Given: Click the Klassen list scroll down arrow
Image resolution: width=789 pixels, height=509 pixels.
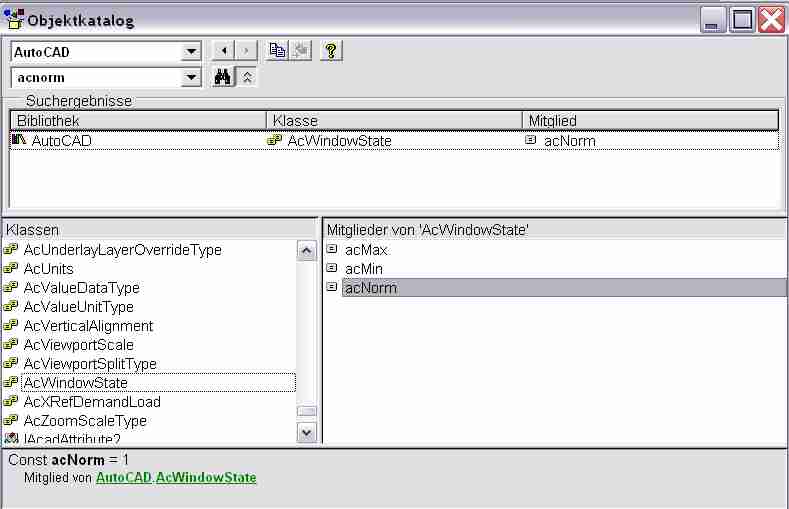Looking at the screenshot, I should click(307, 433).
